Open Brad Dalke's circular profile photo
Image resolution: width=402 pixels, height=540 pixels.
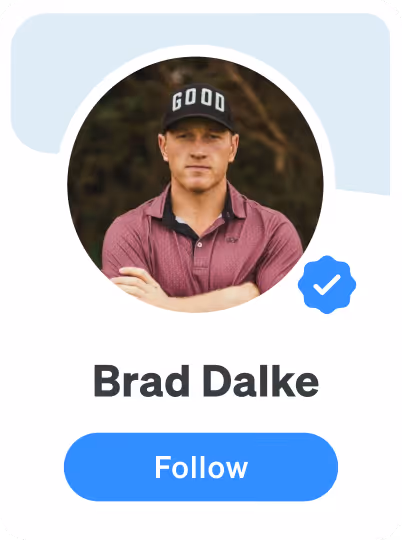tap(195, 185)
